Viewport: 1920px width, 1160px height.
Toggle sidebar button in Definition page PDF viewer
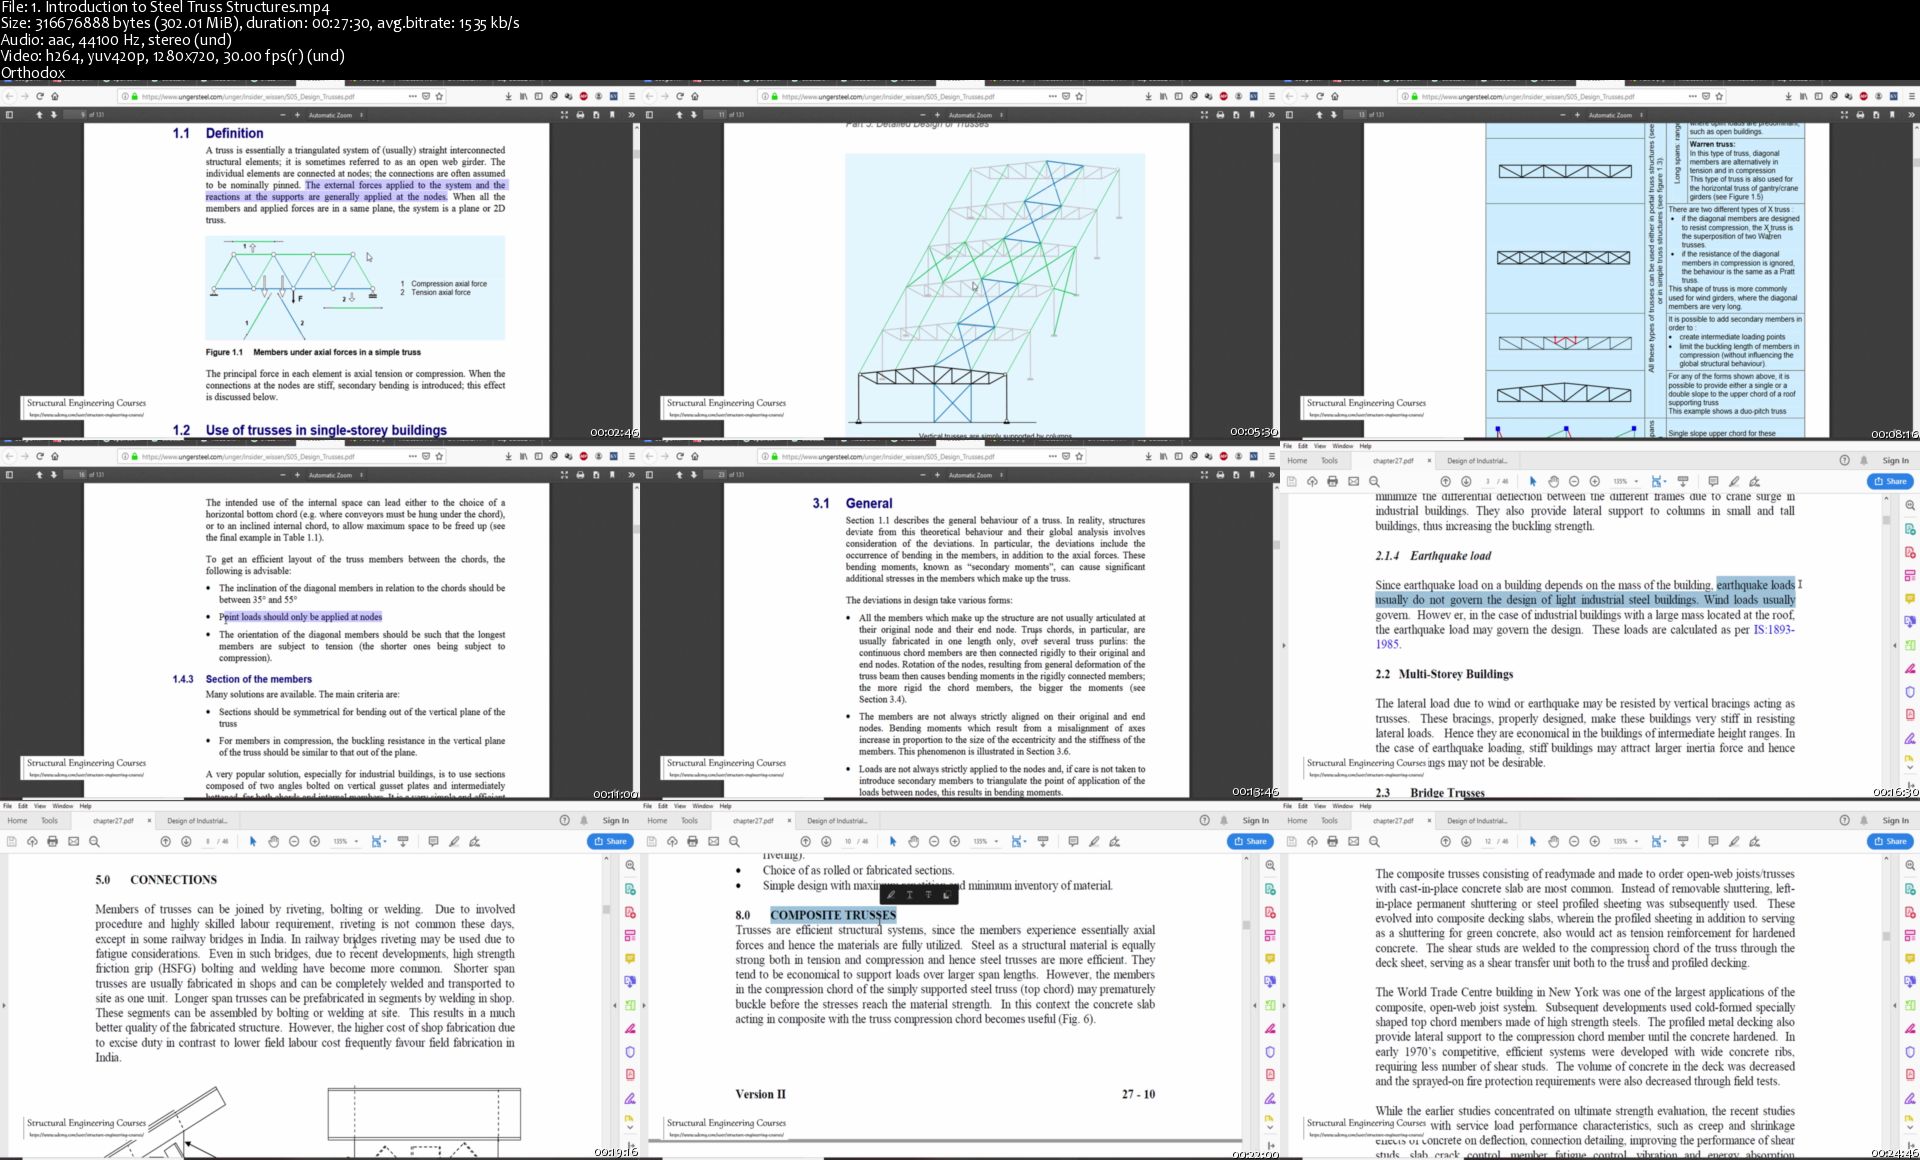(x=9, y=115)
